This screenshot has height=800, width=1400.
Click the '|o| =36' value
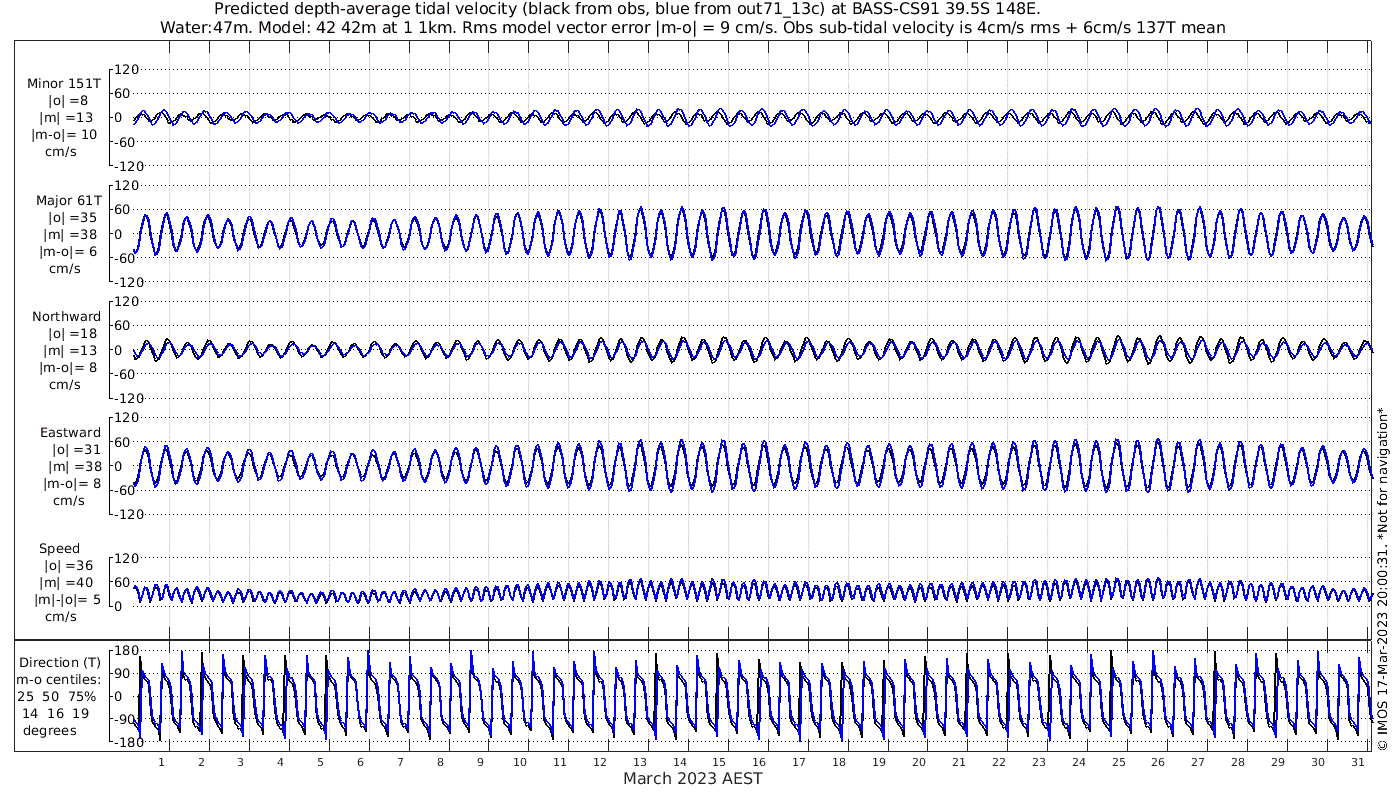(x=68, y=566)
